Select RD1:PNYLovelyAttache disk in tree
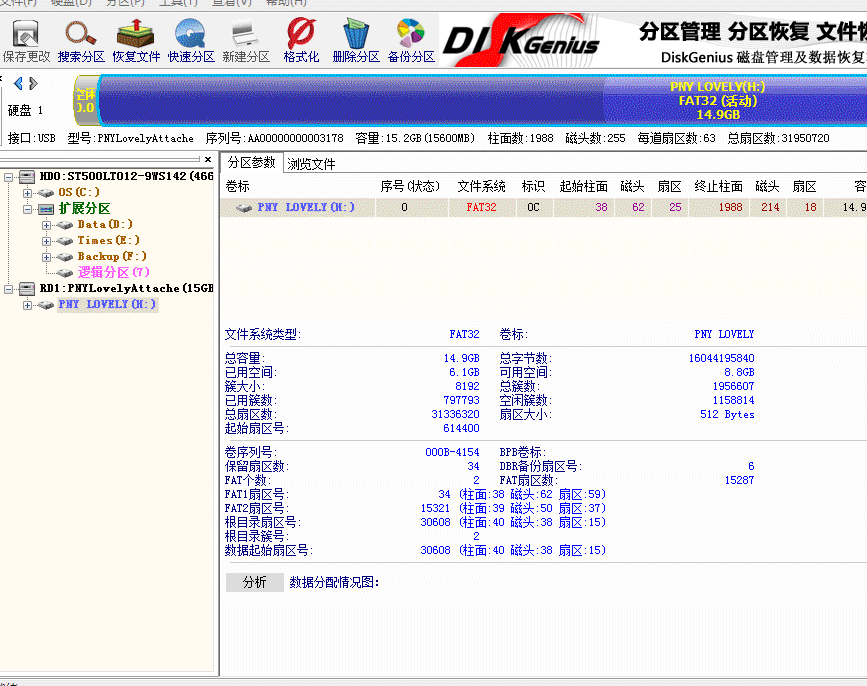Screen dimensions: 867x686 click(x=127, y=289)
